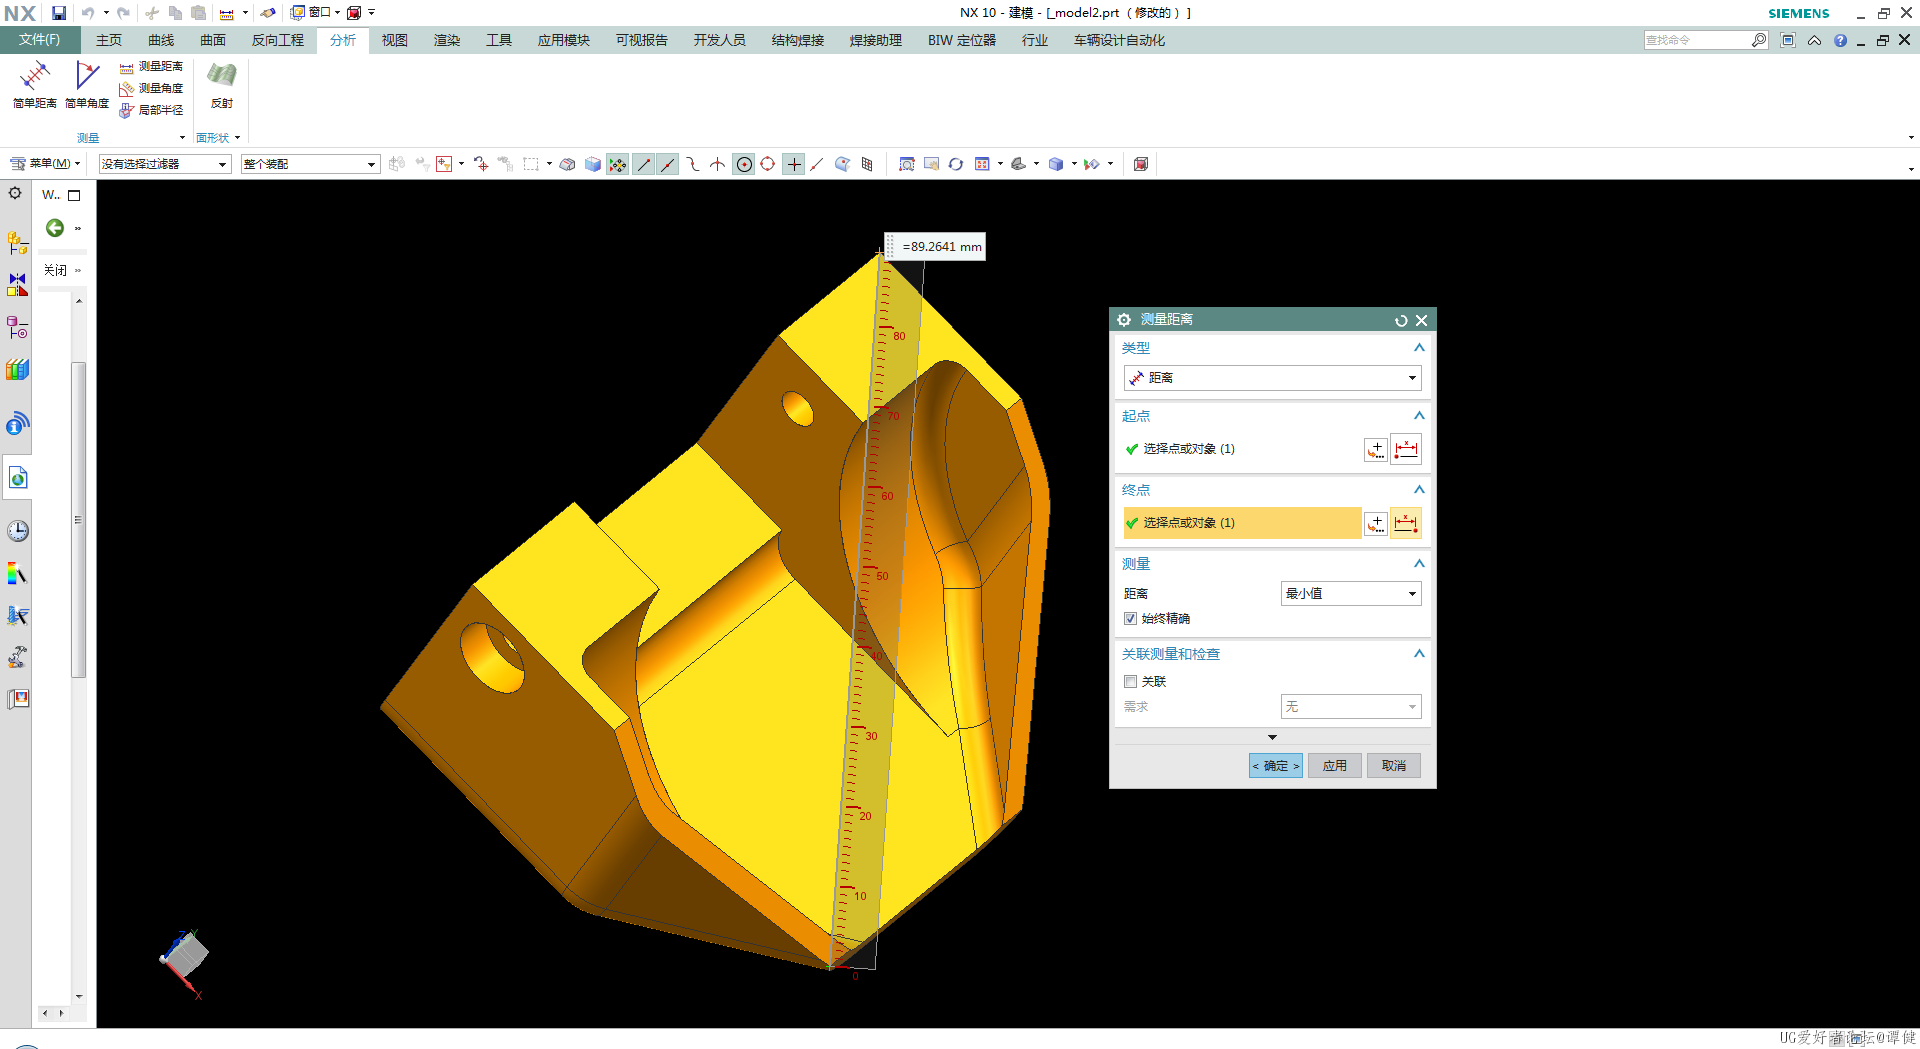The height and width of the screenshot is (1049, 1920).
Task: Click the measure icon in 终点 section
Action: pos(1406,523)
